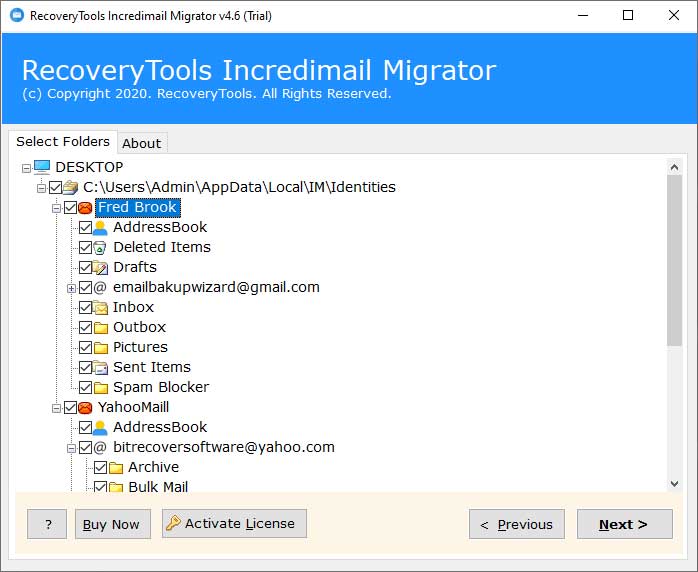Image resolution: width=698 pixels, height=572 pixels.
Task: Click the Activate License button
Action: pos(234,523)
